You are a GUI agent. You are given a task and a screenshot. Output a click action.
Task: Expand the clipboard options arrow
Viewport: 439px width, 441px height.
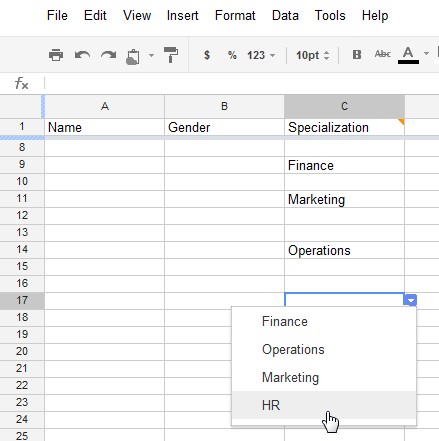[x=151, y=55]
